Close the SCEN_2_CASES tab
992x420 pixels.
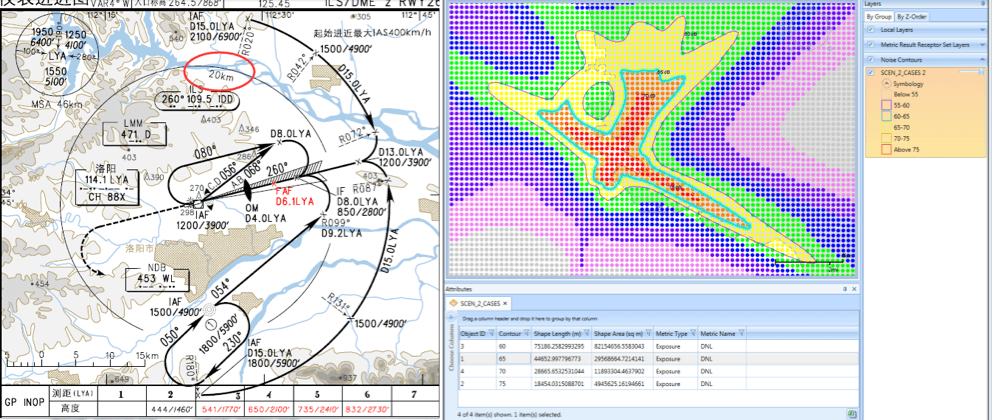(x=506, y=303)
